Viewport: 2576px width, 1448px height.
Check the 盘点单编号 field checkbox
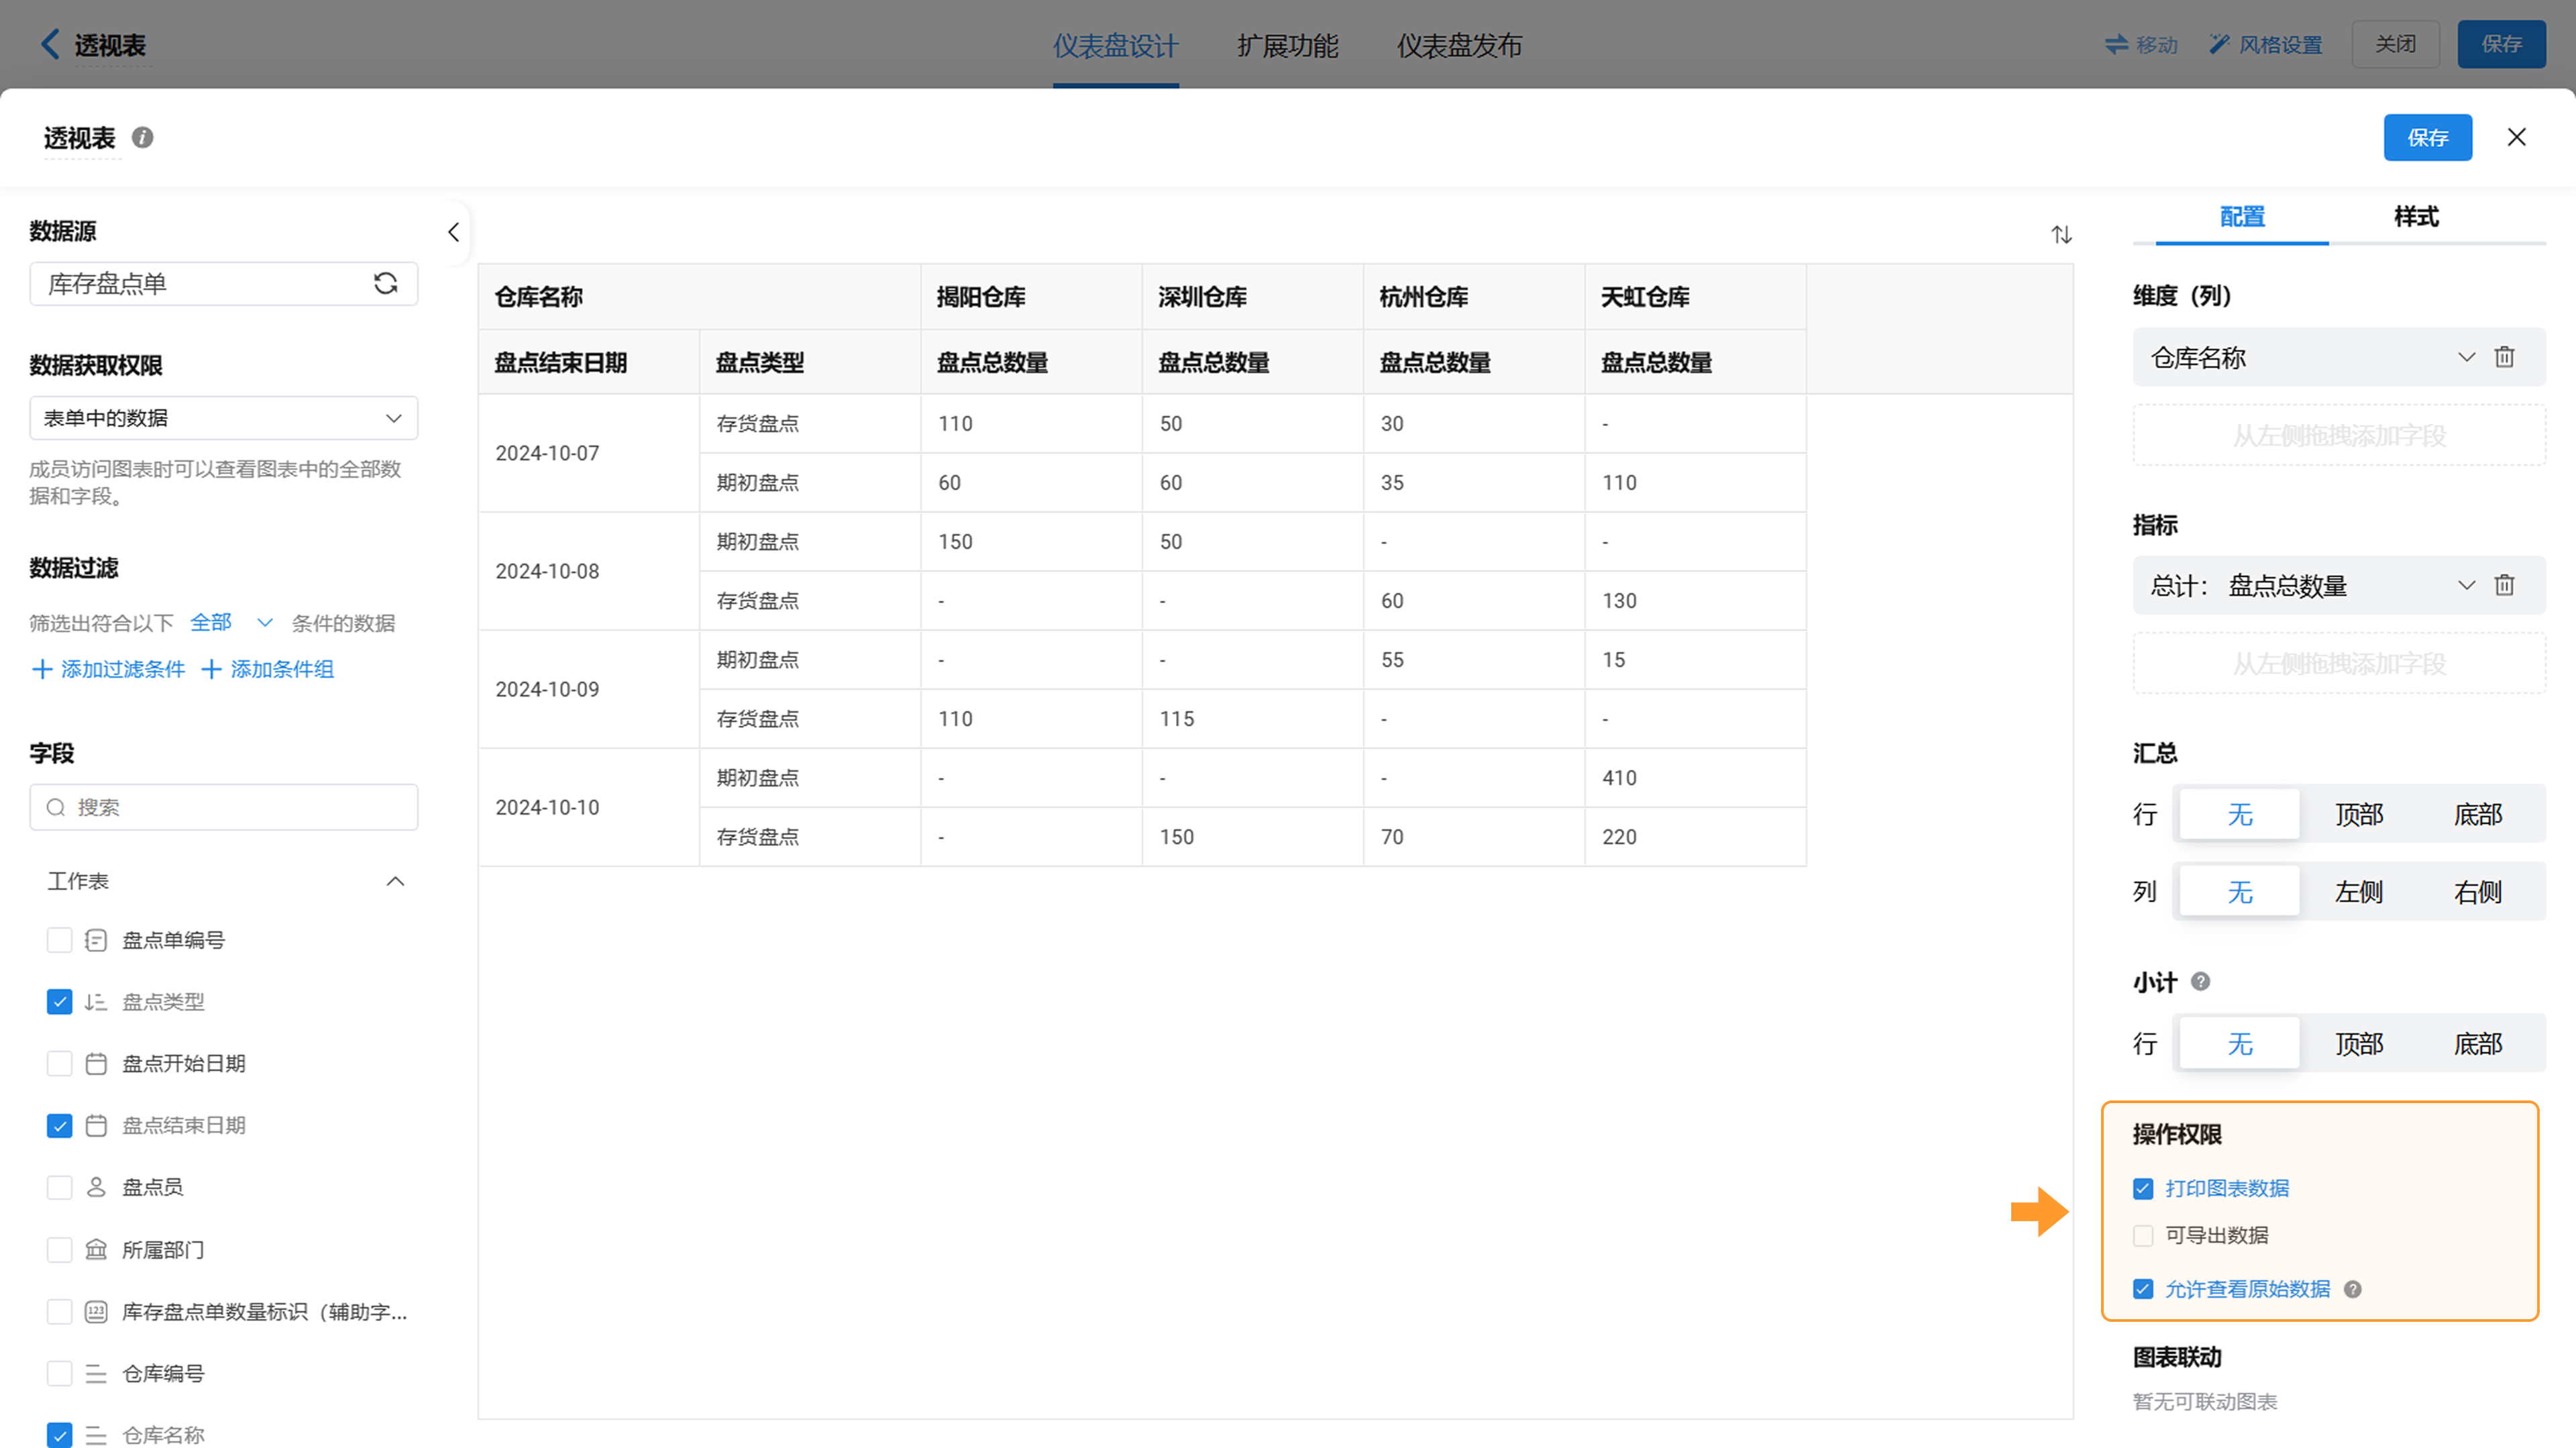pos(60,940)
